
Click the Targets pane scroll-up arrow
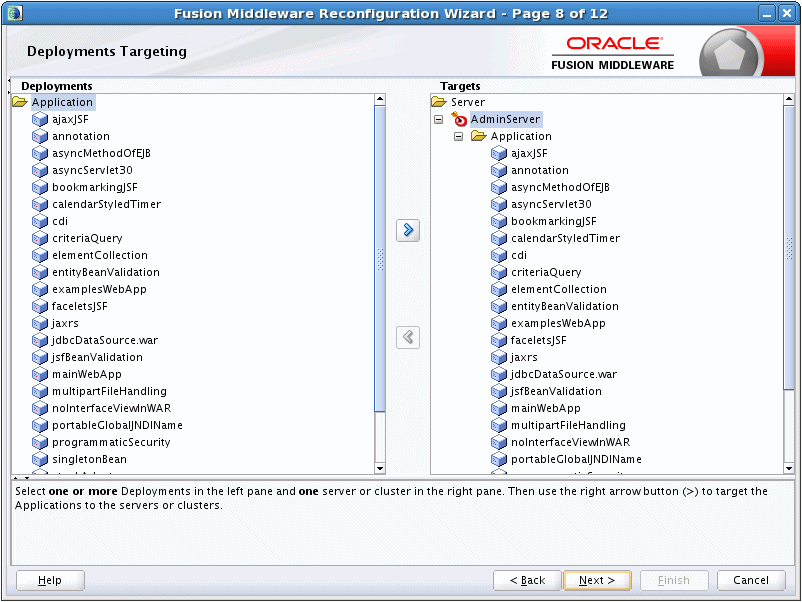(788, 99)
